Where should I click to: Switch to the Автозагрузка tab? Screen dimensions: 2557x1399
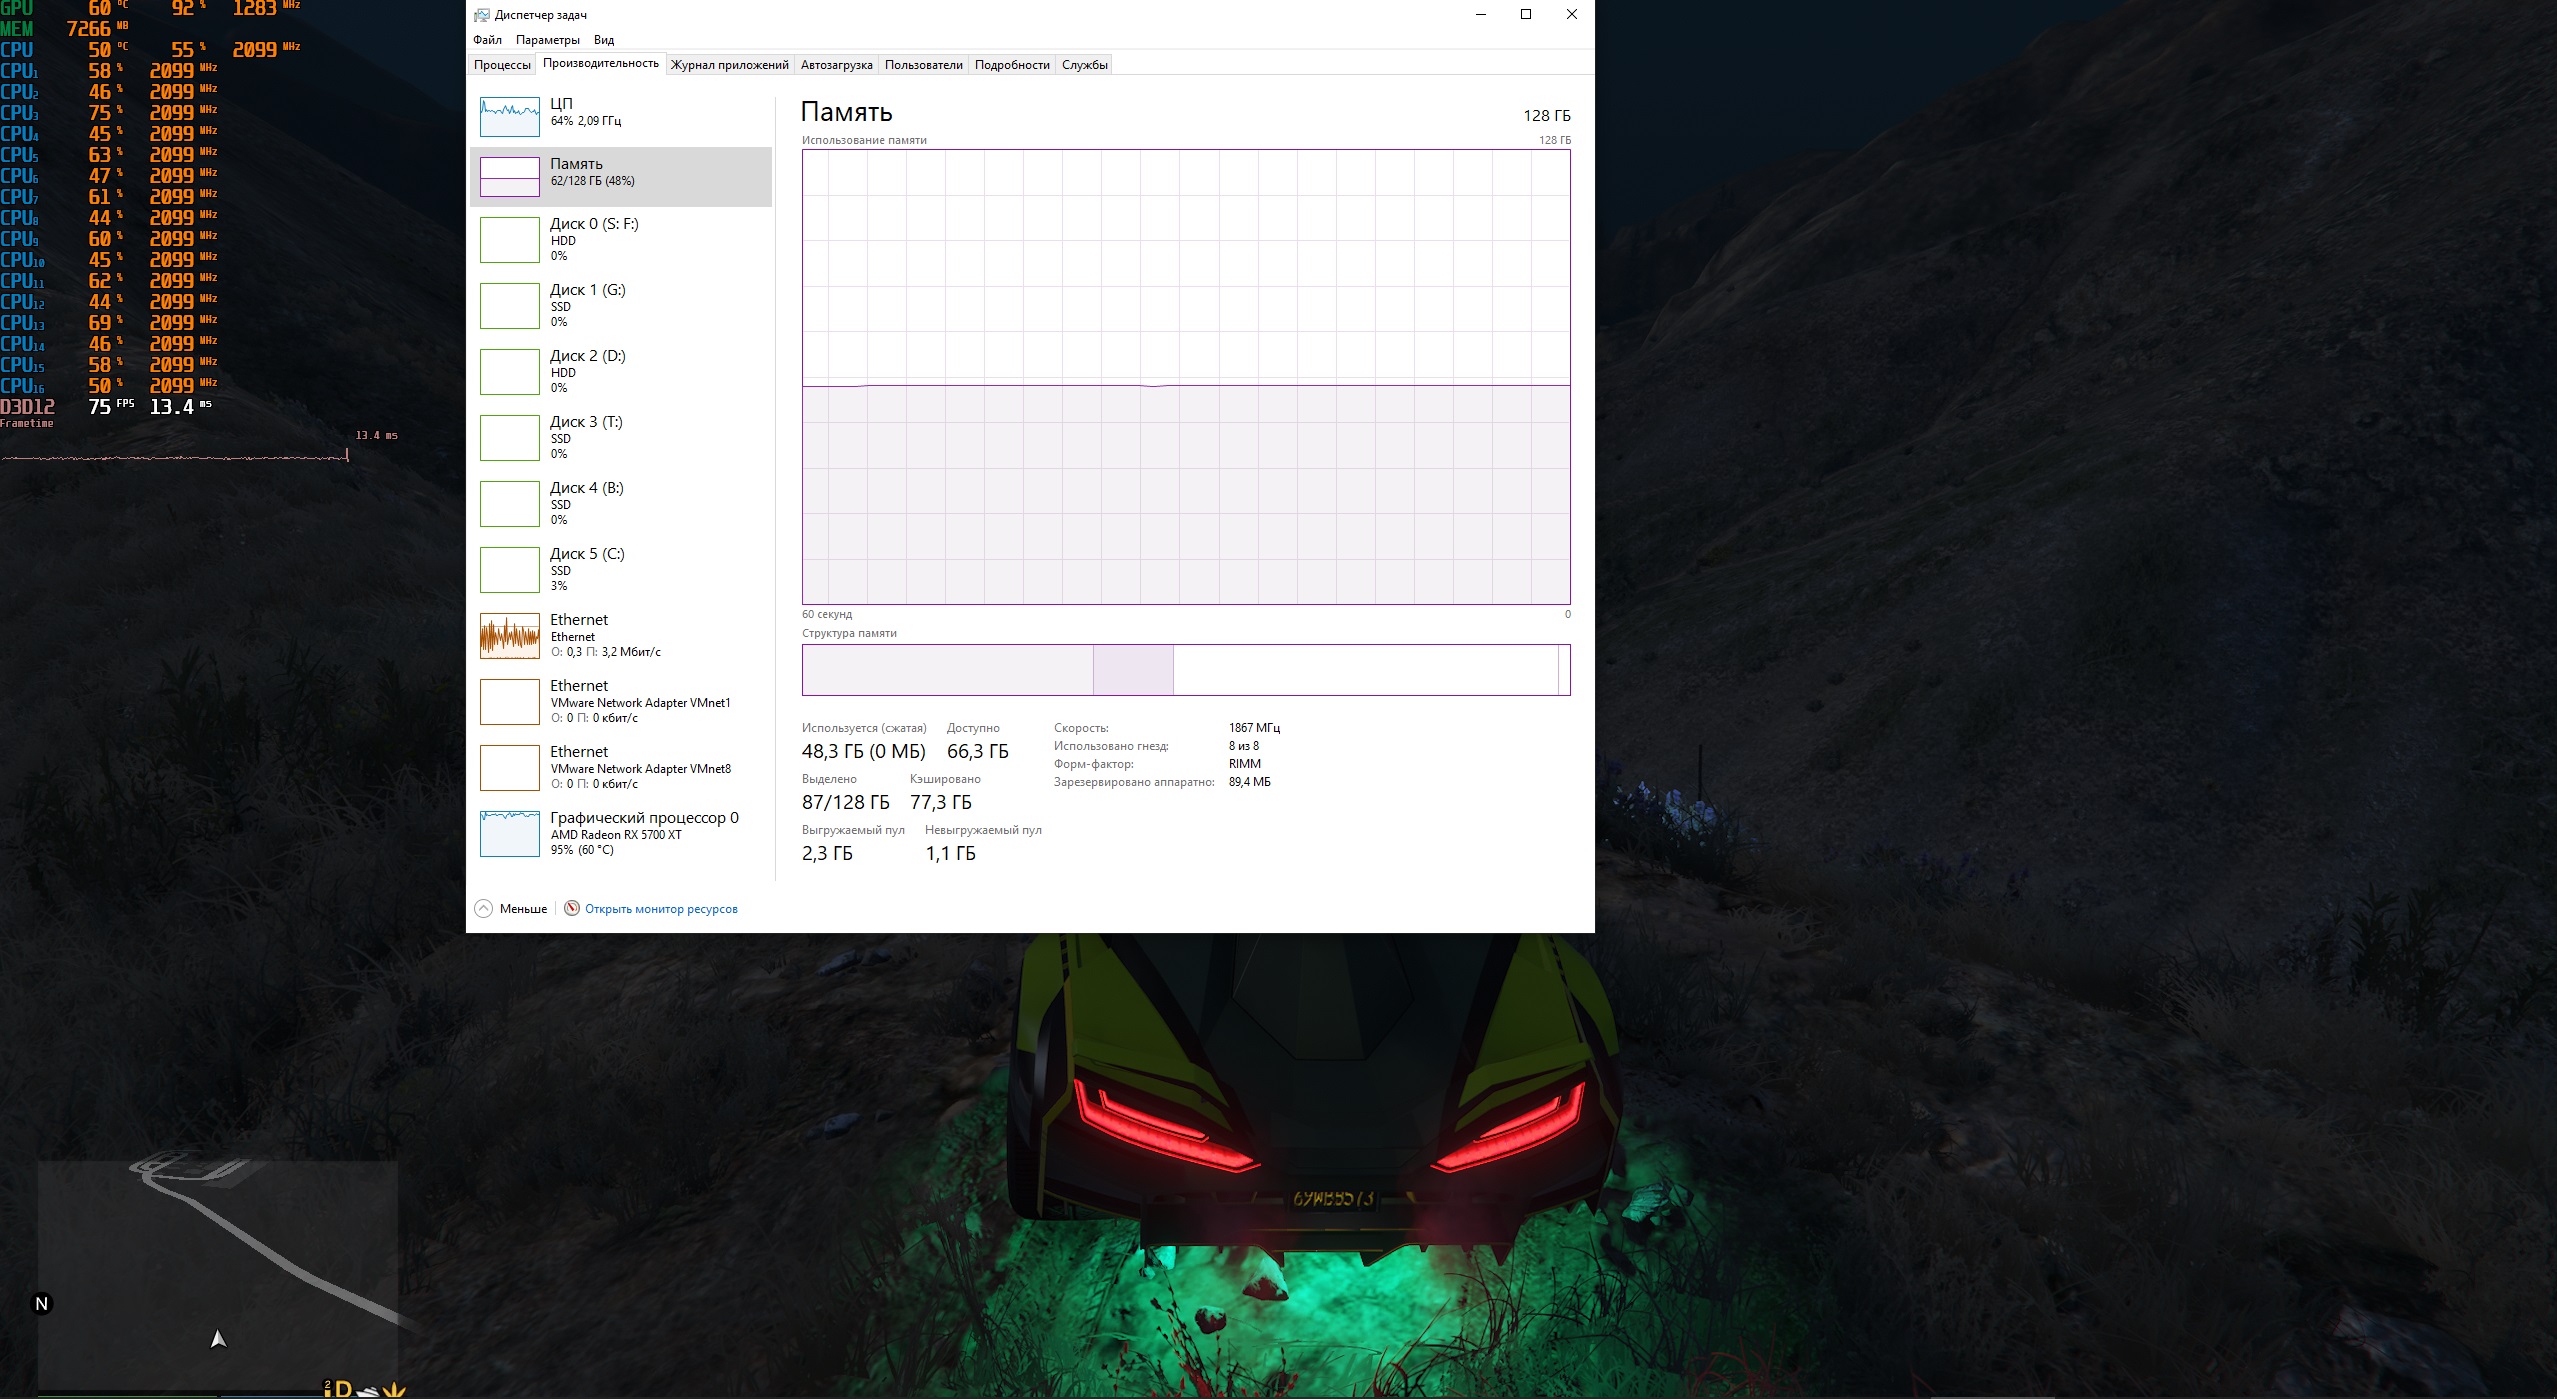click(836, 65)
